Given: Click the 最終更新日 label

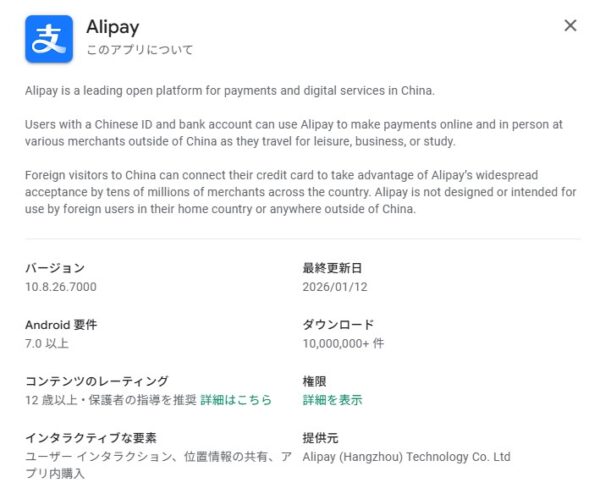Looking at the screenshot, I should pyautogui.click(x=332, y=268).
